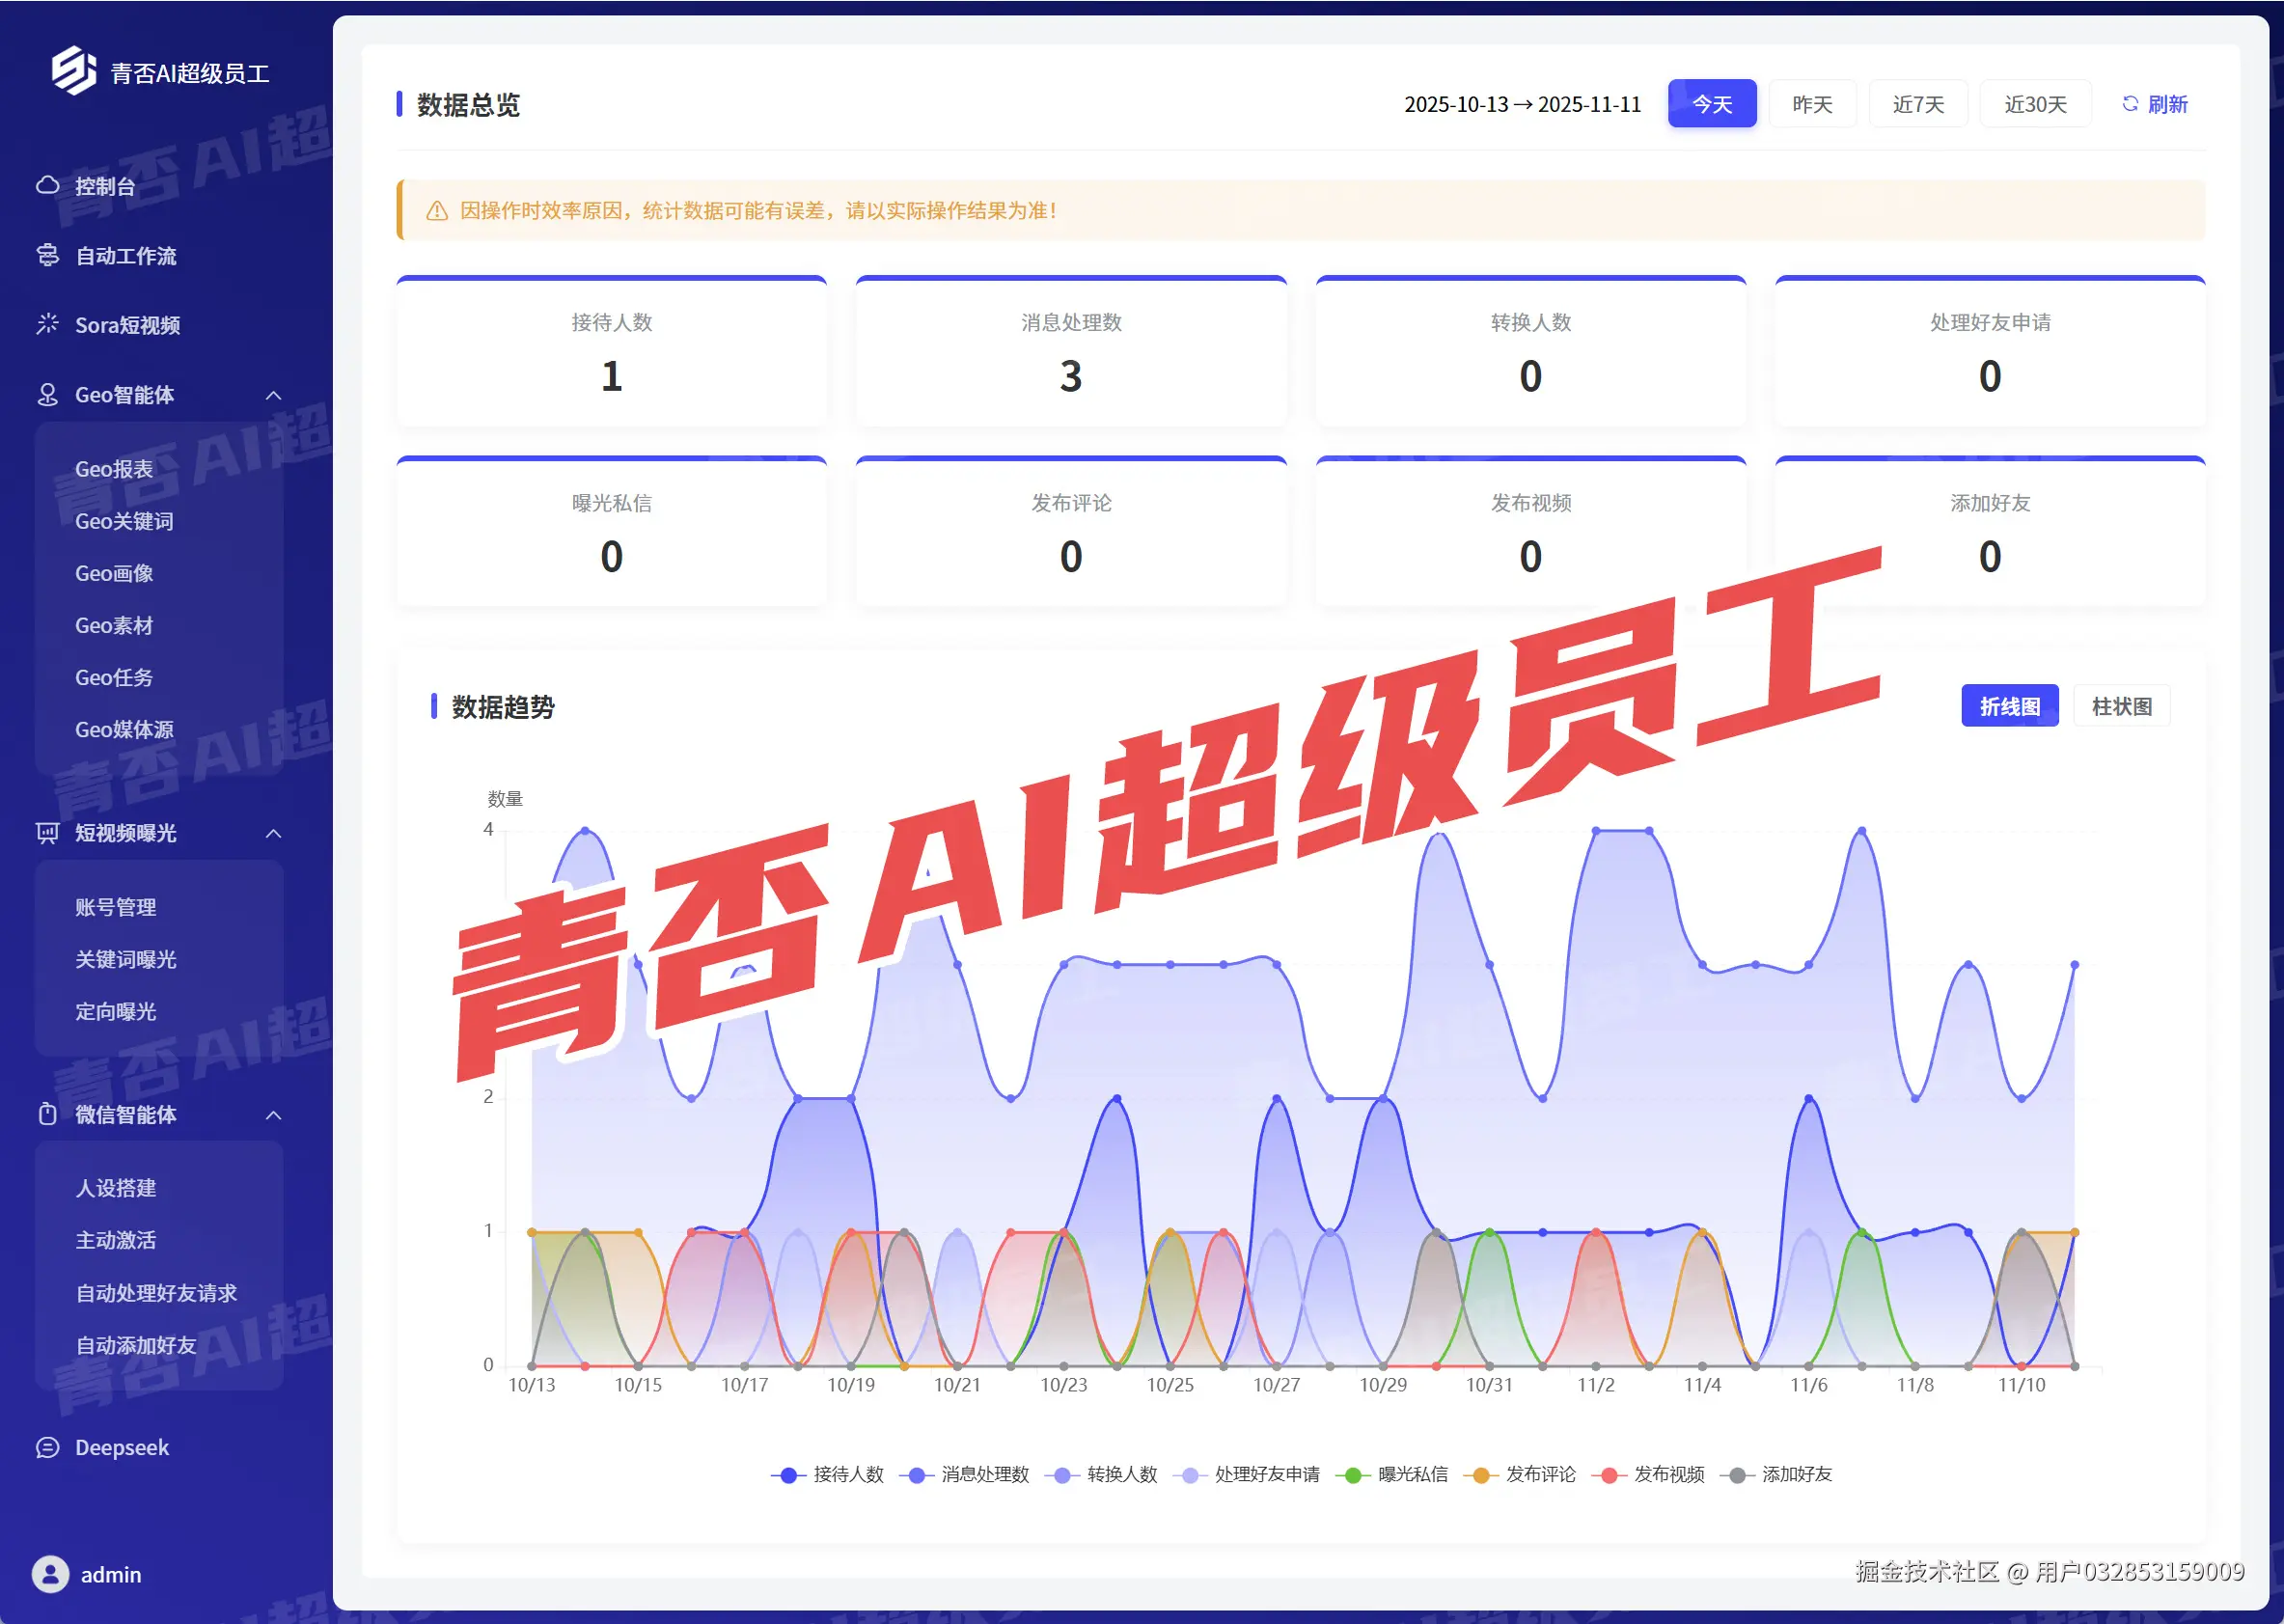Click the sparkle icon beside Sora短视频
Viewport: 2284px width, 1624px height.
point(47,324)
